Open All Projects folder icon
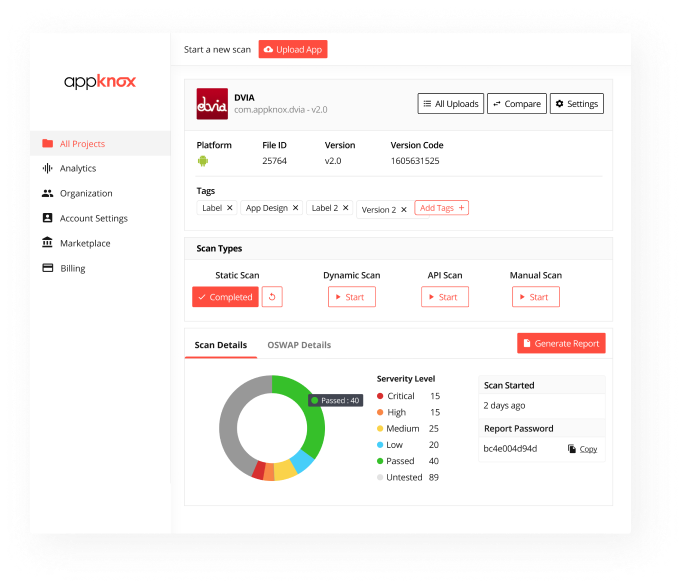The image size is (681, 584). [x=47, y=143]
